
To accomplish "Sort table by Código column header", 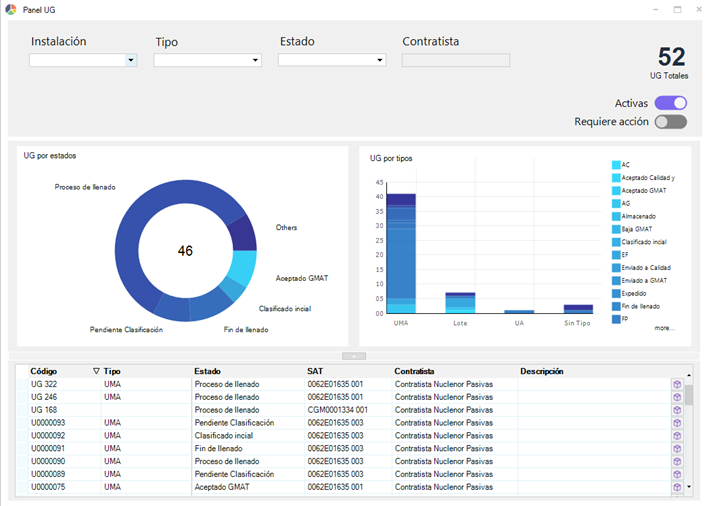I will point(44,371).
